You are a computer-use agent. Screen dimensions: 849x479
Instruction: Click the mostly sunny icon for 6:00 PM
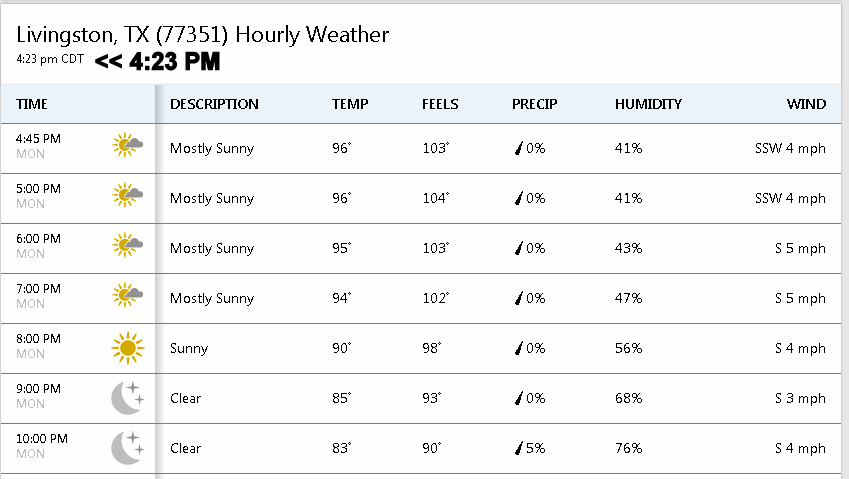coord(127,246)
